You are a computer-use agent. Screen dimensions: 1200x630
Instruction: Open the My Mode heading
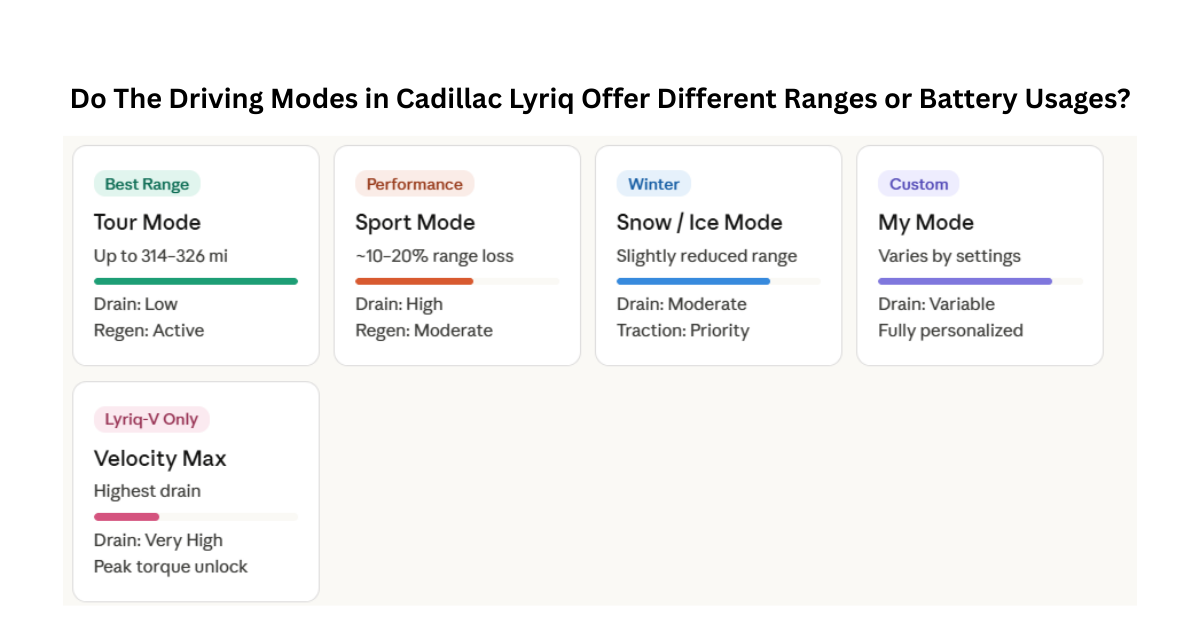926,222
